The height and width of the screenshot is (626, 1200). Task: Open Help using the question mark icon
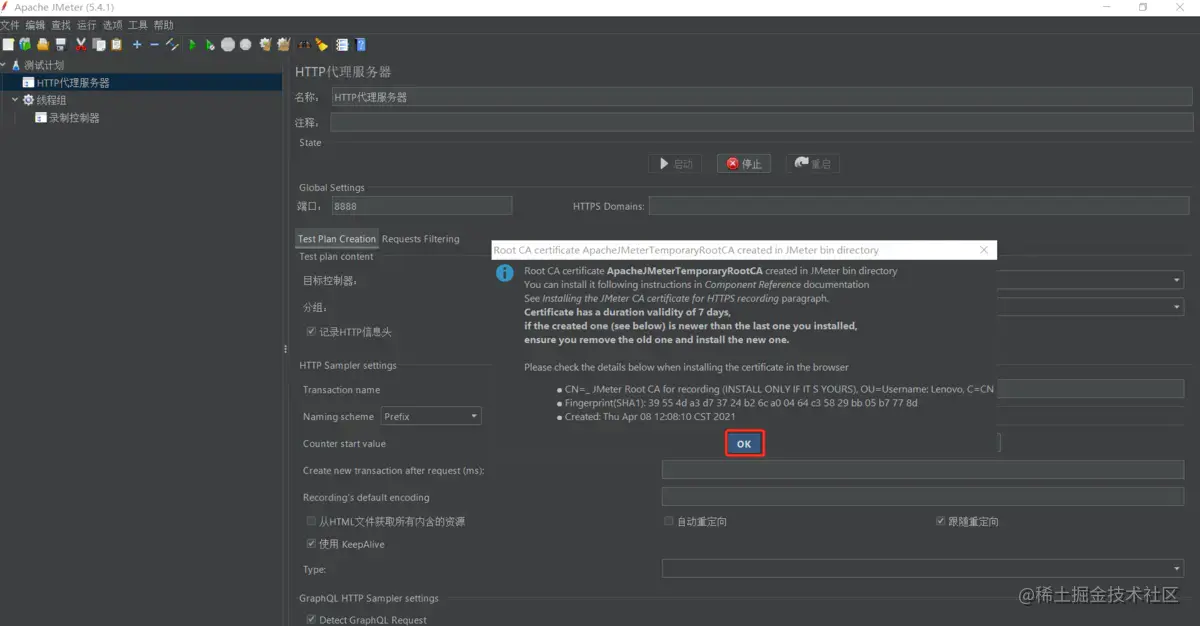pyautogui.click(x=360, y=44)
